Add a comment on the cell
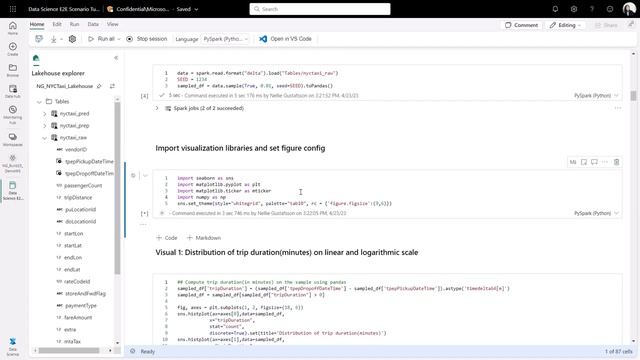The image size is (640, 360). tap(594, 162)
